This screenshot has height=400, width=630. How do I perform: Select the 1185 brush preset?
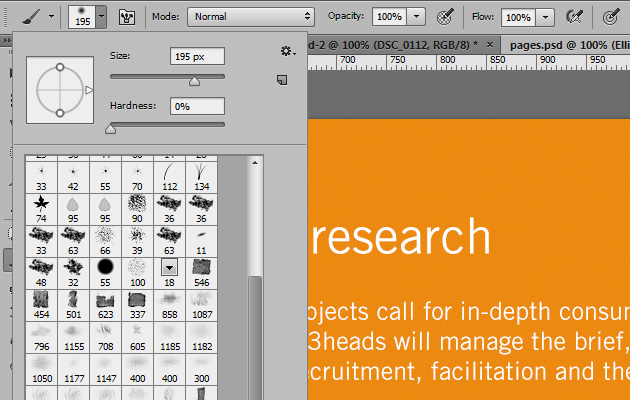170,338
